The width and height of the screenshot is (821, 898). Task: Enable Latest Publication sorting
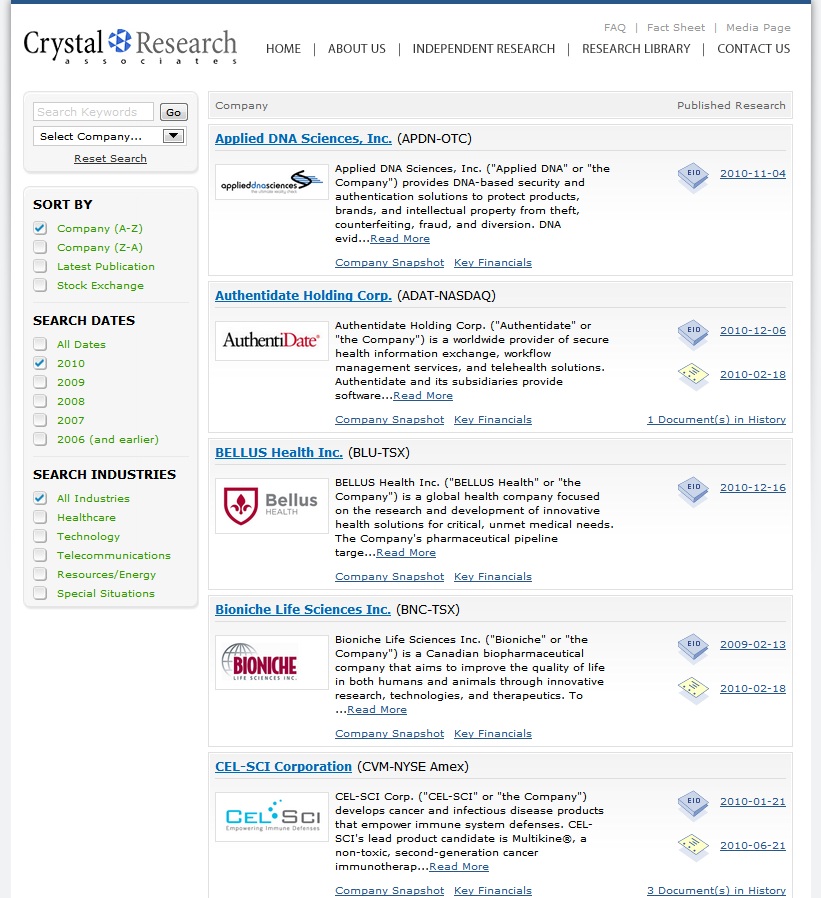pyautogui.click(x=40, y=266)
